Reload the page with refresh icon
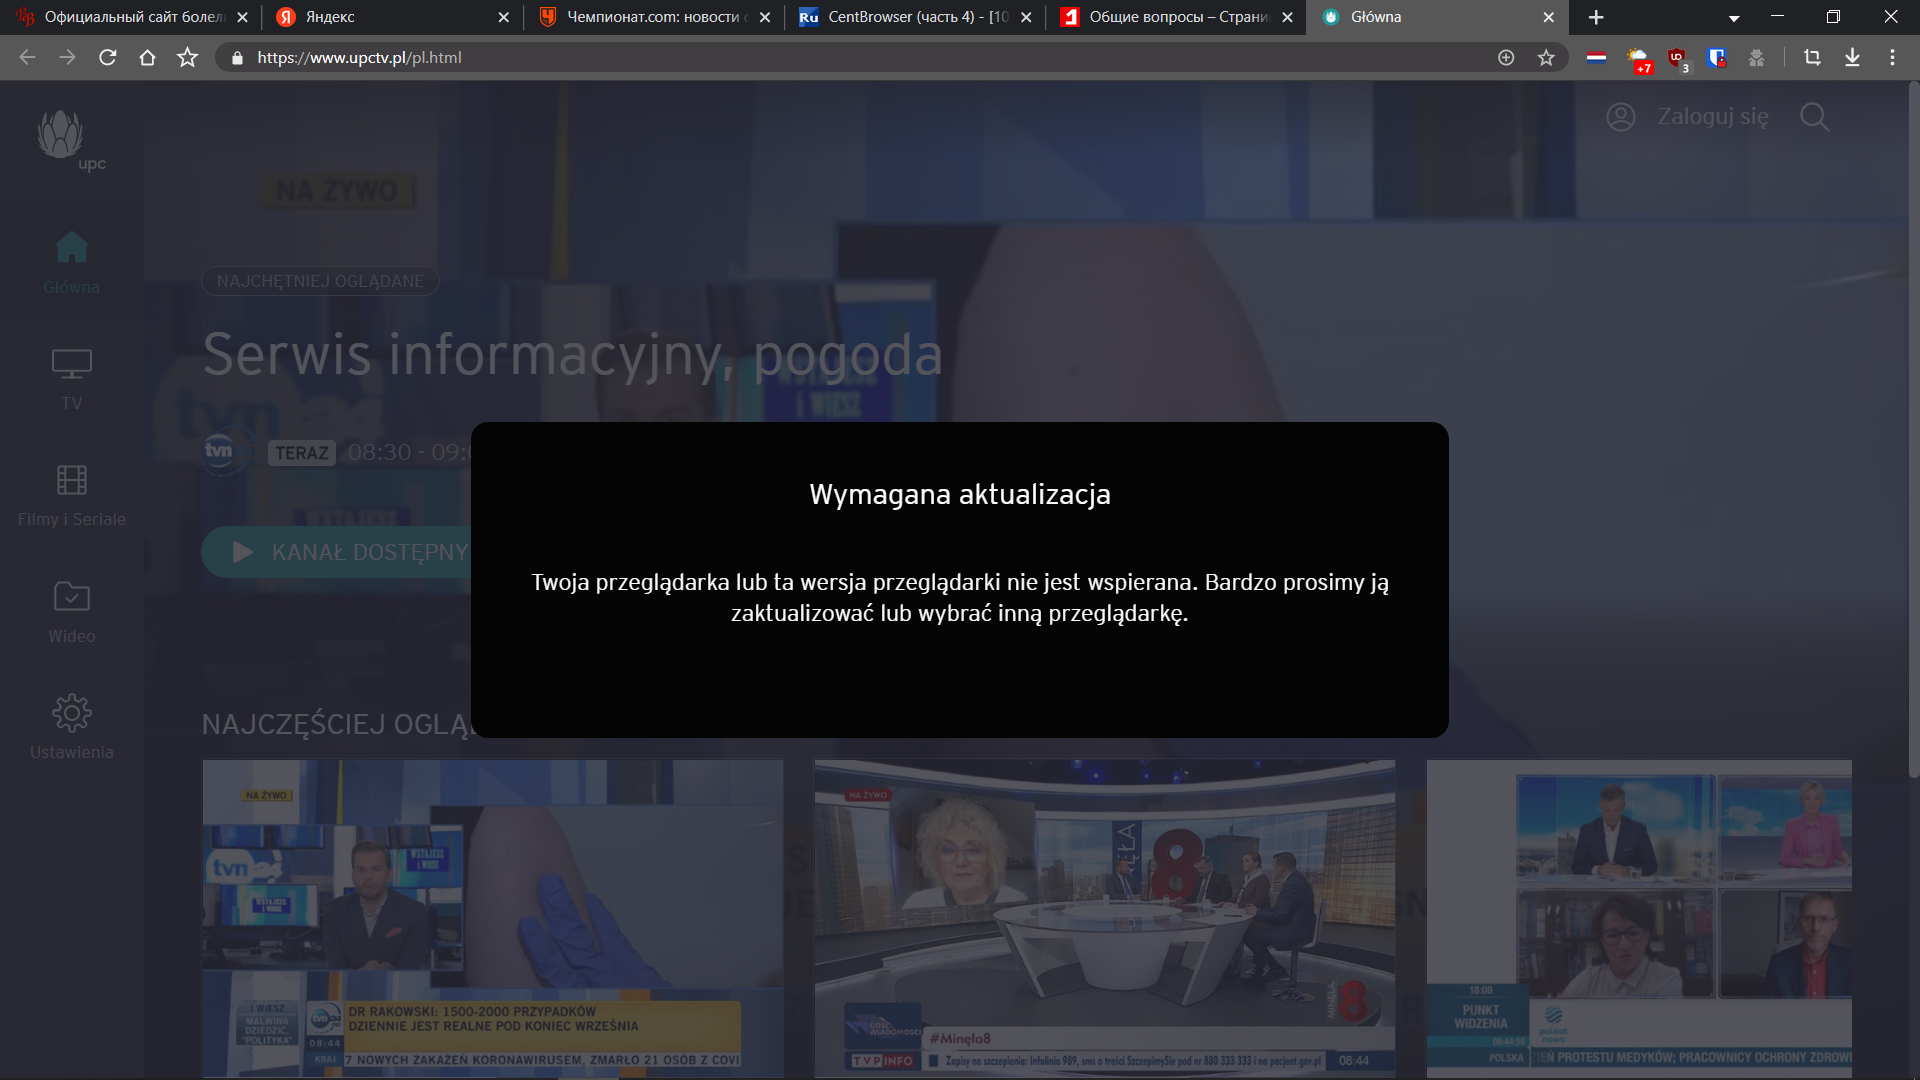Screen dimensions: 1920x1080 [x=107, y=58]
